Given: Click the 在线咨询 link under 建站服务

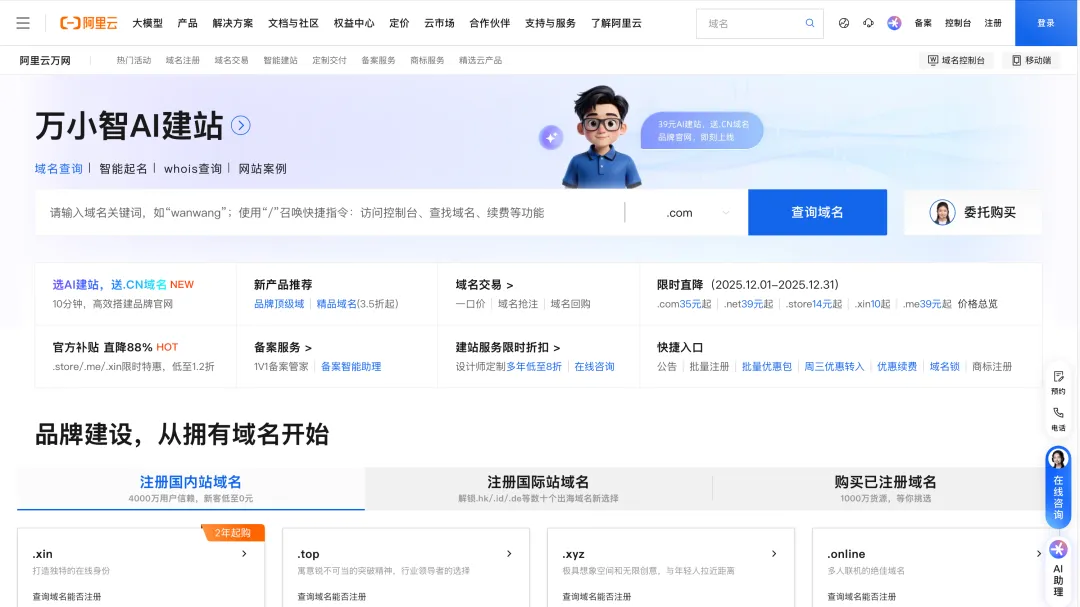Looking at the screenshot, I should pyautogui.click(x=594, y=367).
